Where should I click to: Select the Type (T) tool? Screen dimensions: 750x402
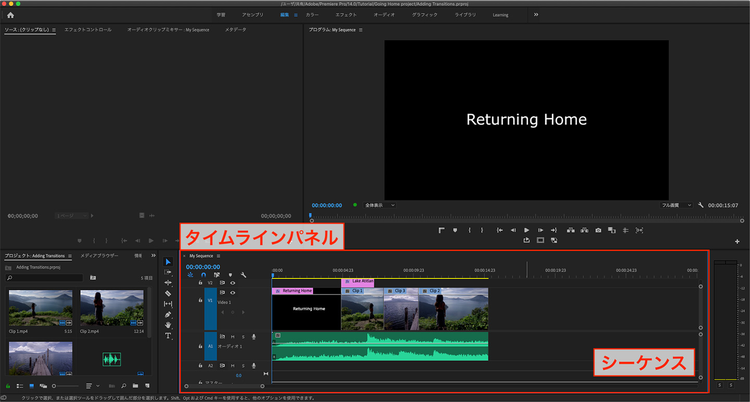click(x=168, y=336)
